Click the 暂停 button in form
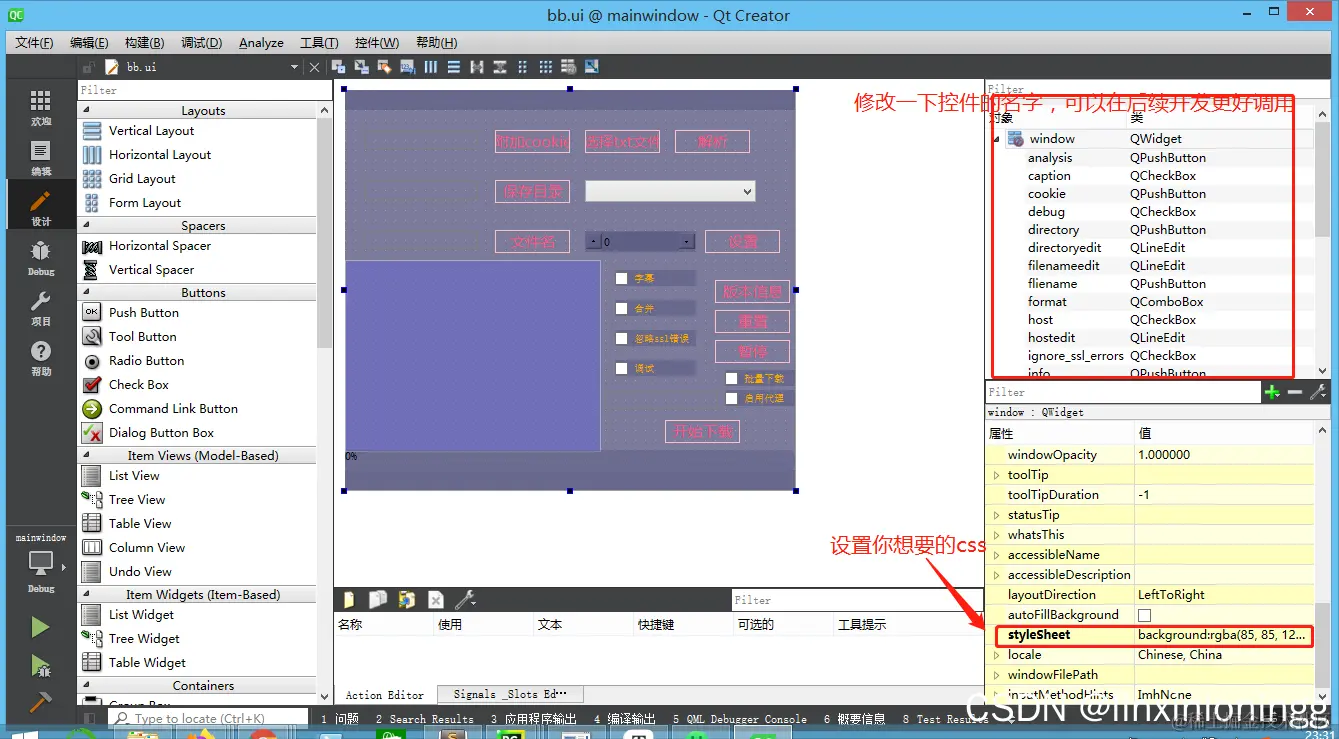1339x739 pixels. point(752,351)
